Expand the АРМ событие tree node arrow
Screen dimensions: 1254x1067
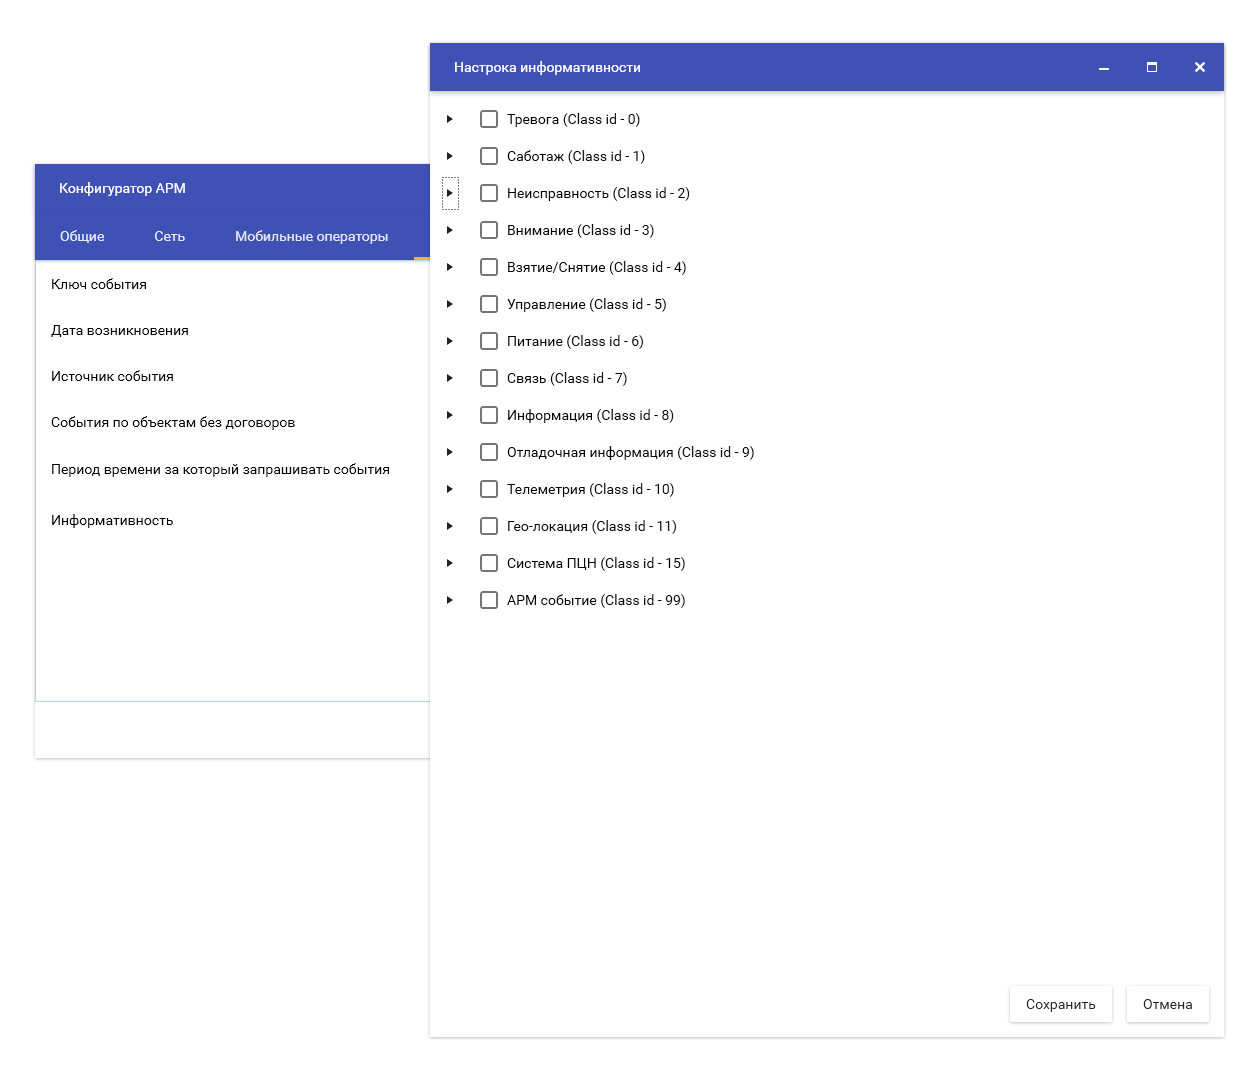point(450,600)
